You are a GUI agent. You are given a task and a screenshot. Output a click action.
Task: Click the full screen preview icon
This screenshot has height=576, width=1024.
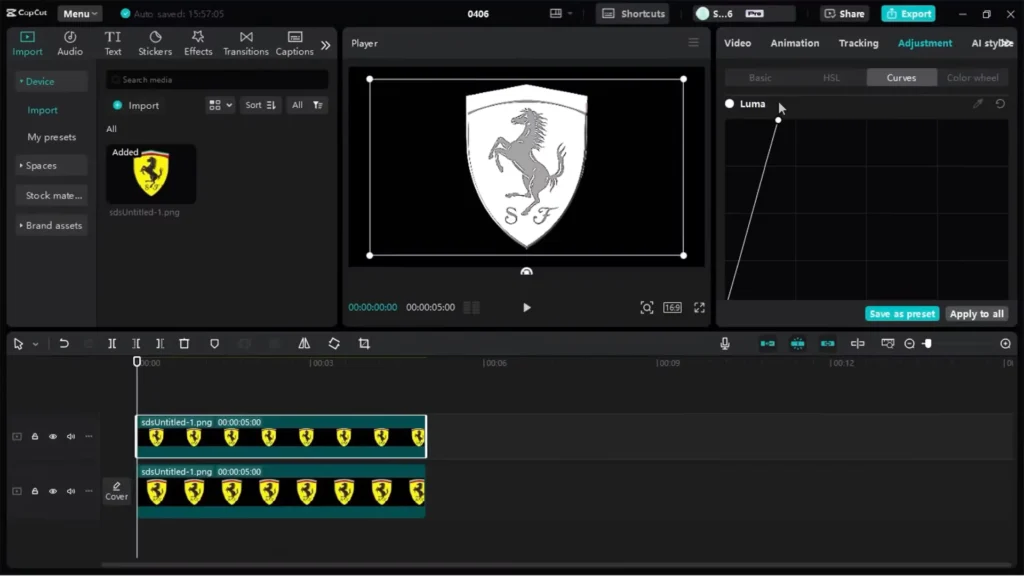699,308
